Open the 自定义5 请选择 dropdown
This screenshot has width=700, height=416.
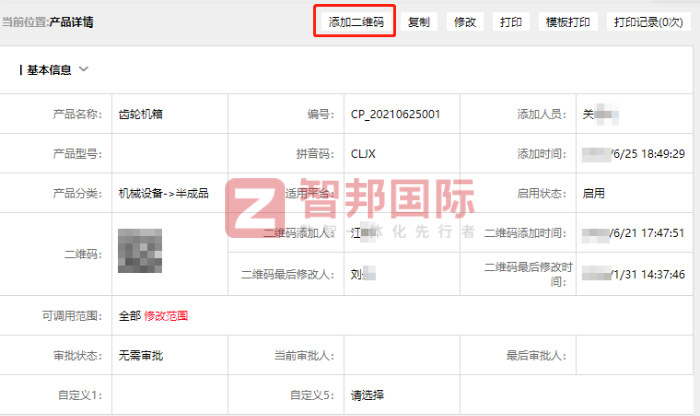368,395
